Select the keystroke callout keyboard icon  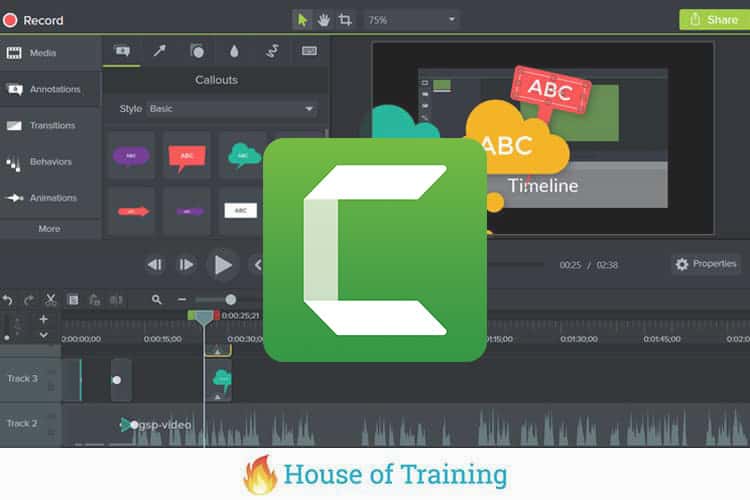309,51
